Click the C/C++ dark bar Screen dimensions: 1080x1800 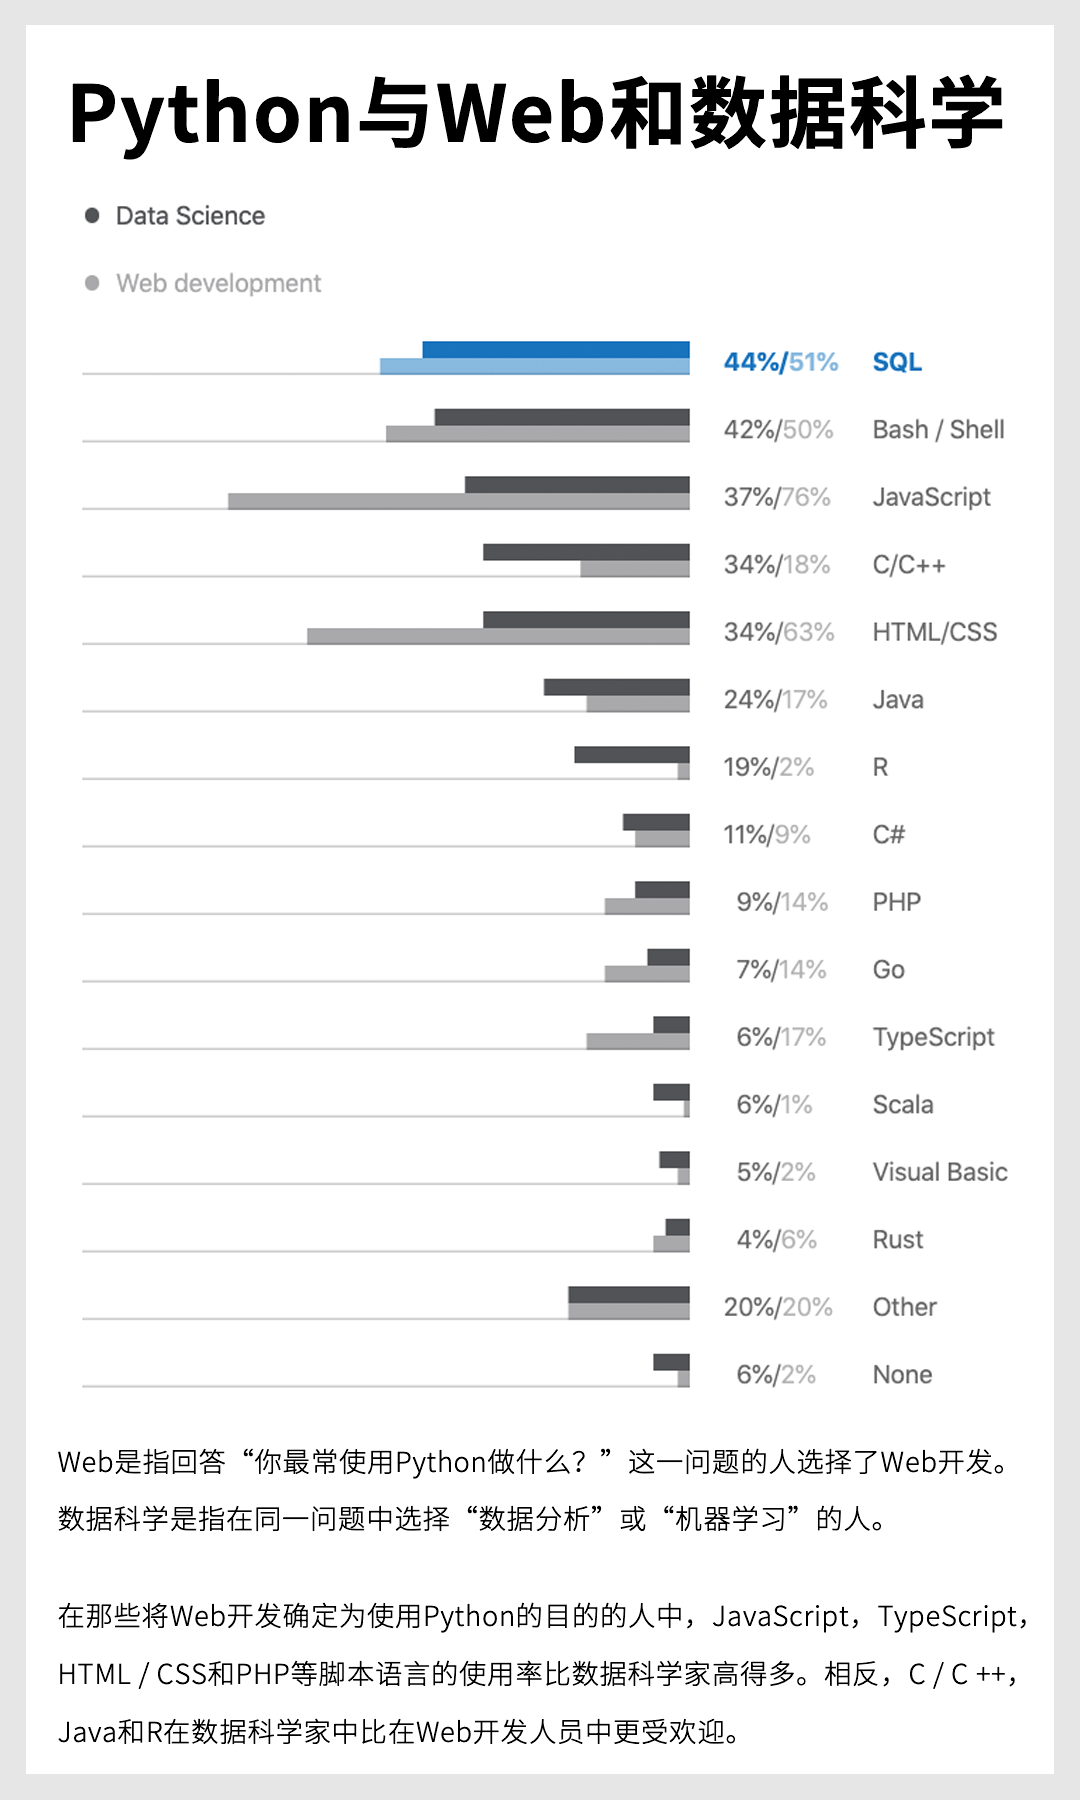pos(586,552)
